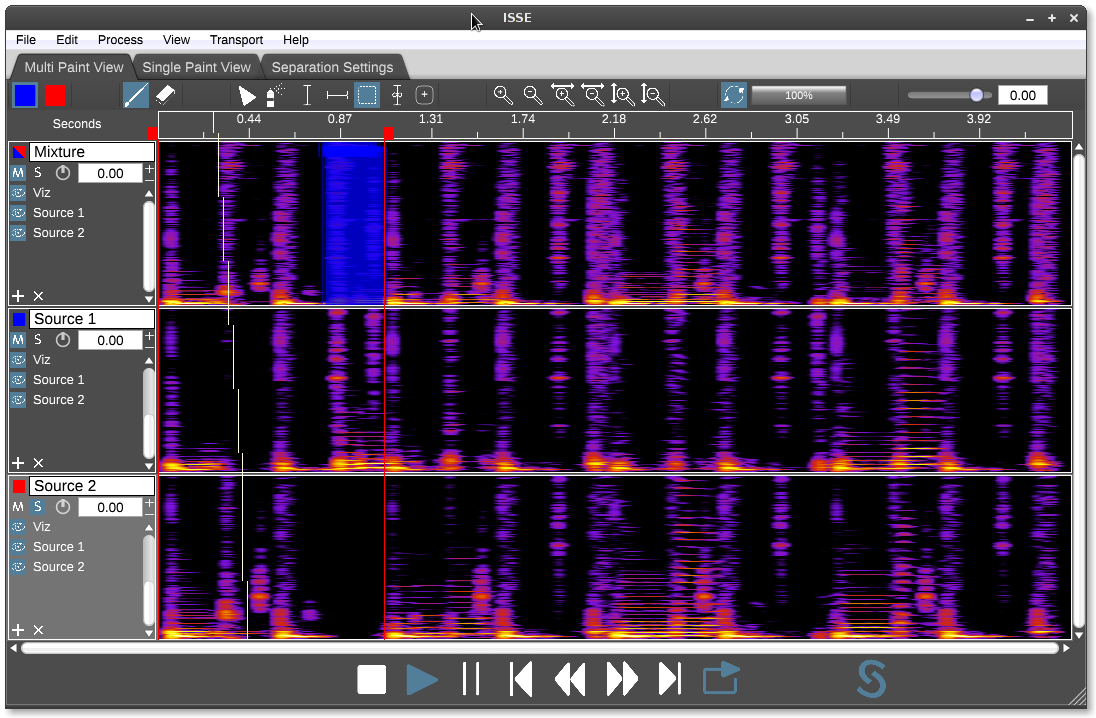Activate the arrow pointer tool
This screenshot has height=718, width=1096.
pyautogui.click(x=247, y=95)
